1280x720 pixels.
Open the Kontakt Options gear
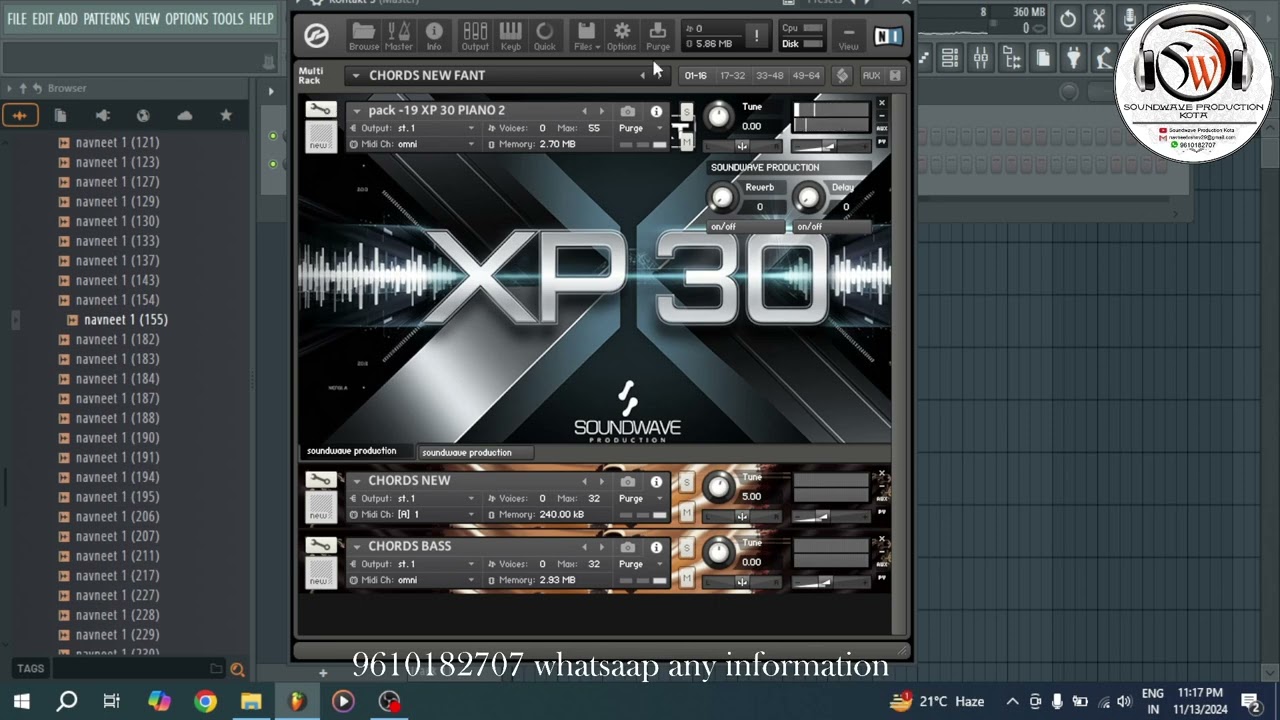click(621, 36)
